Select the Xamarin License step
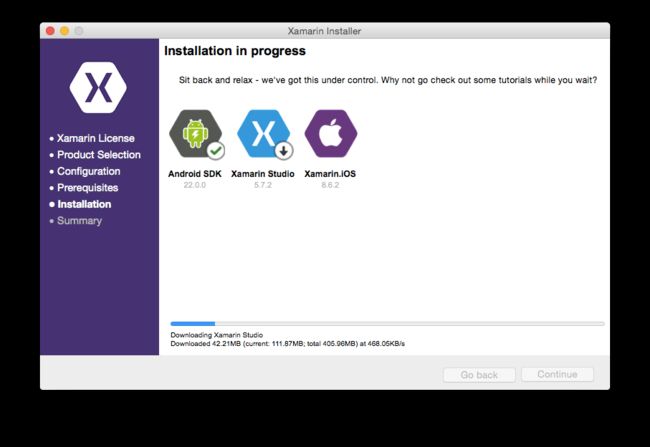Viewport: 650px width, 447px height. 96,138
